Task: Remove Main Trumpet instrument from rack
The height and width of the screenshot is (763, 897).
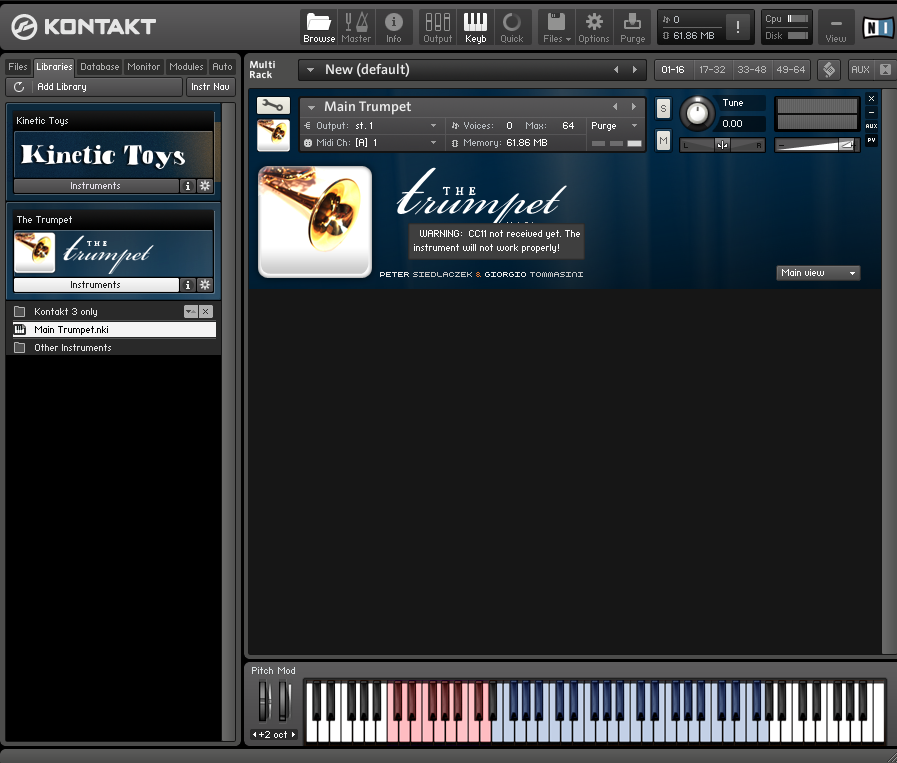Action: pos(871,99)
